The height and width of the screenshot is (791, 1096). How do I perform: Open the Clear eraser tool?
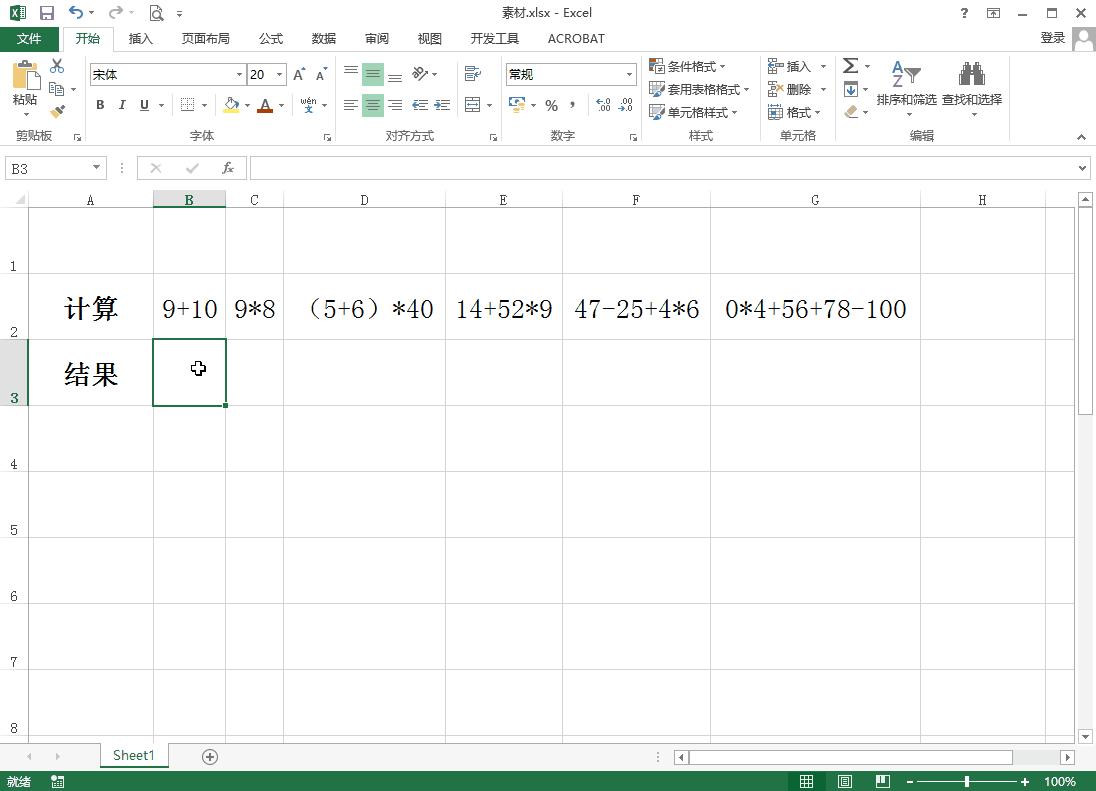point(851,112)
